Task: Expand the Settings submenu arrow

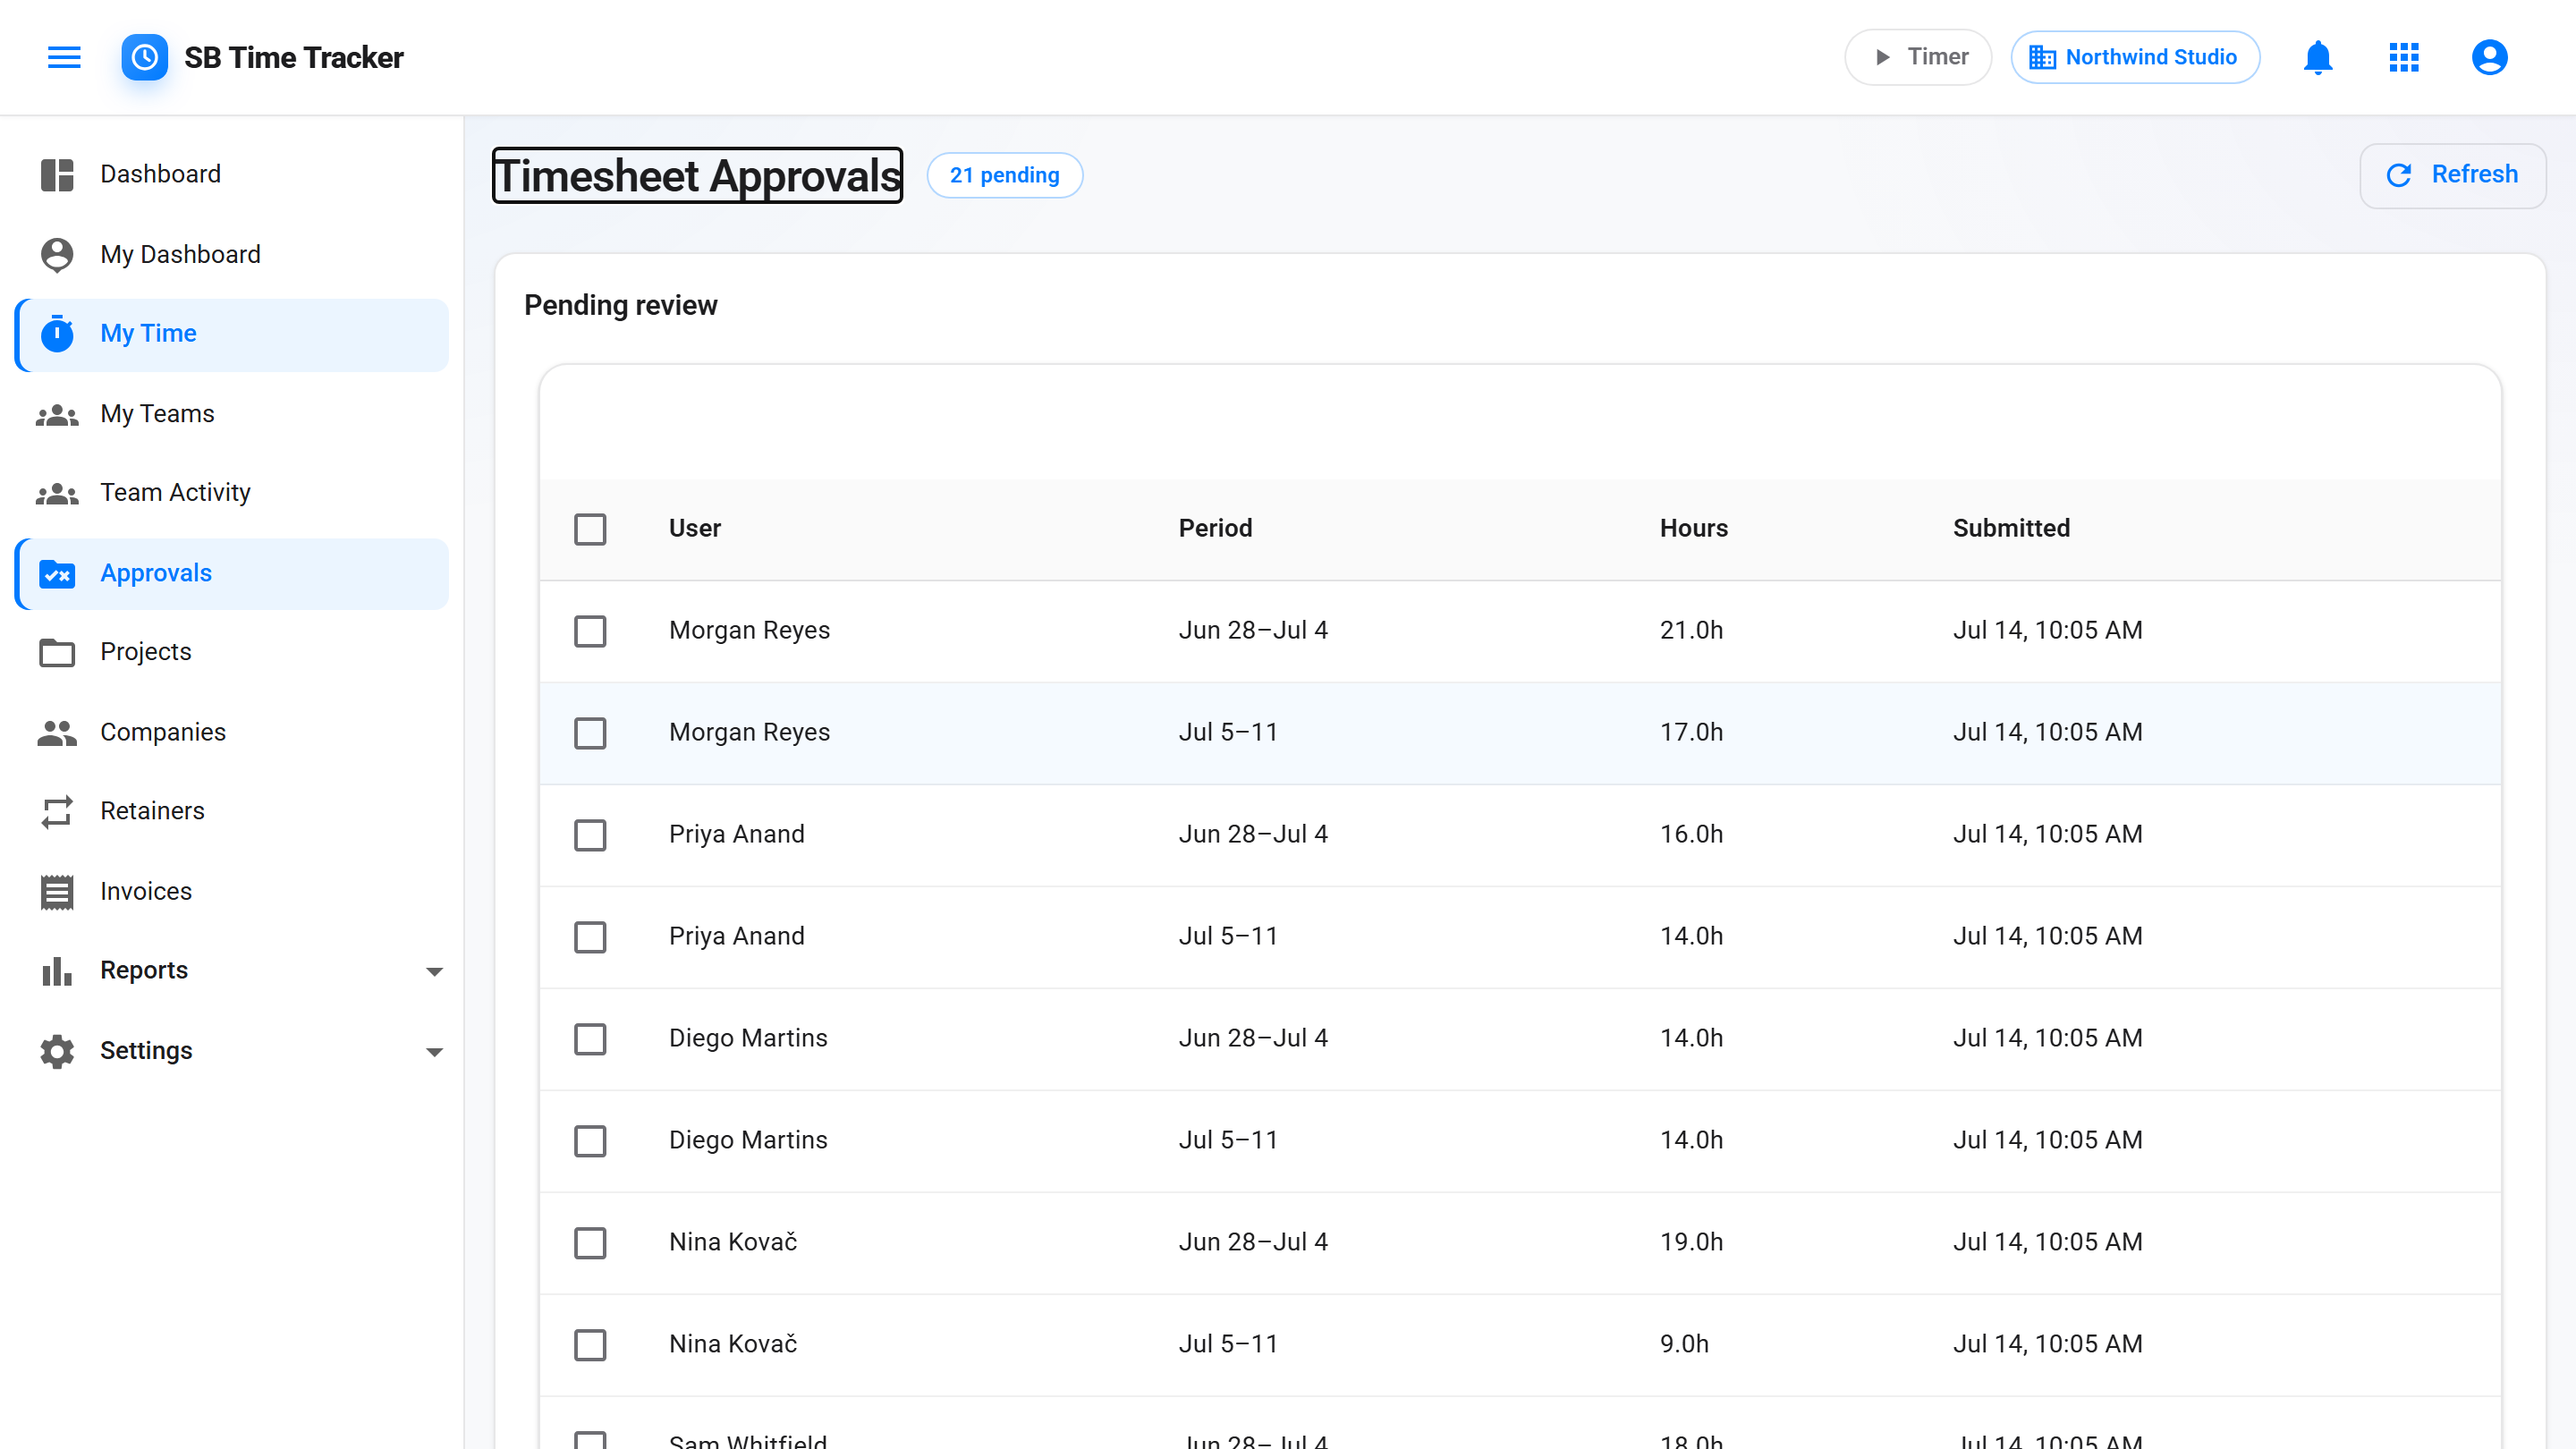Action: coord(434,1051)
